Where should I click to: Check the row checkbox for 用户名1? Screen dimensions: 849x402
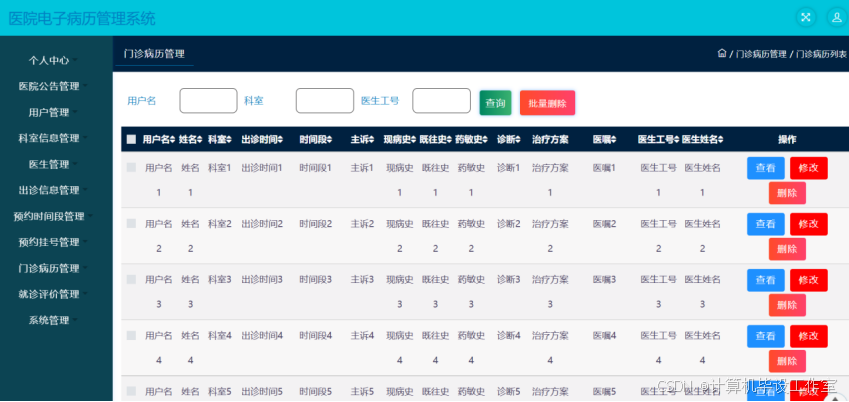(x=131, y=168)
